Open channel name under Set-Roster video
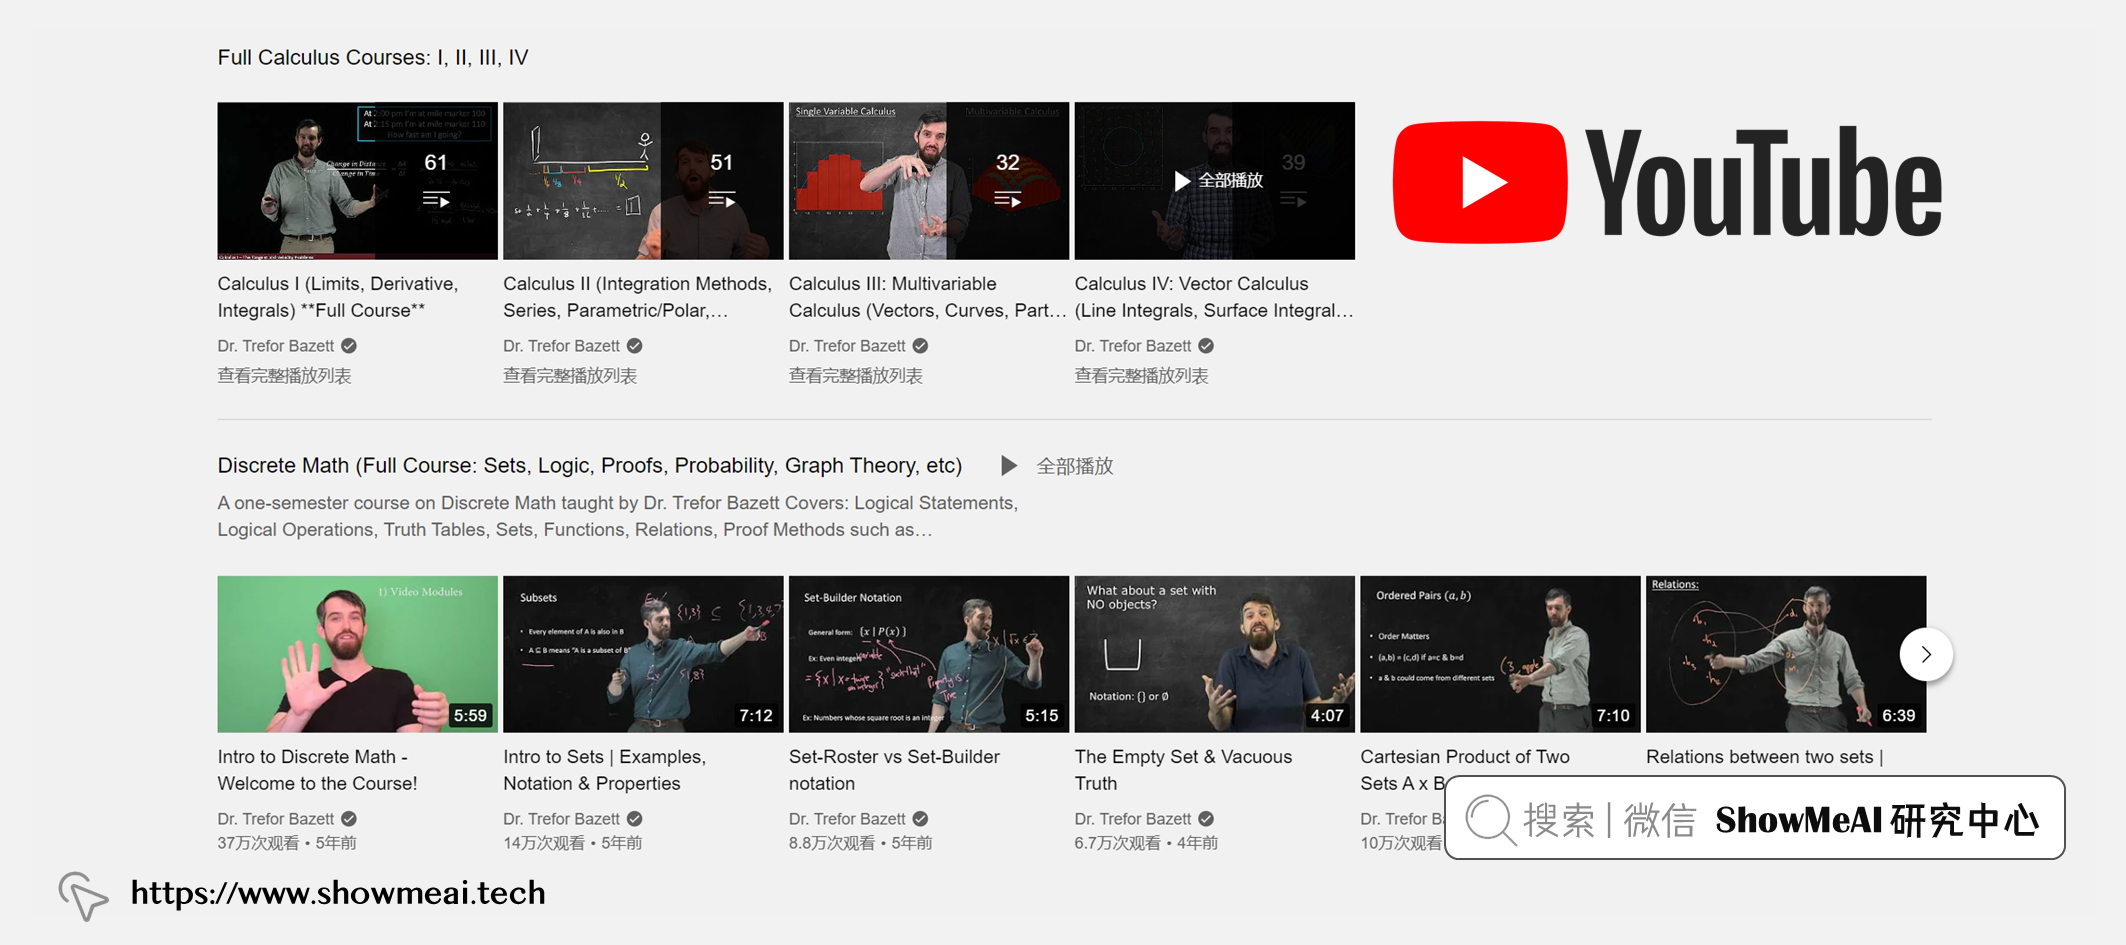The width and height of the screenshot is (2126, 945). tap(847, 819)
